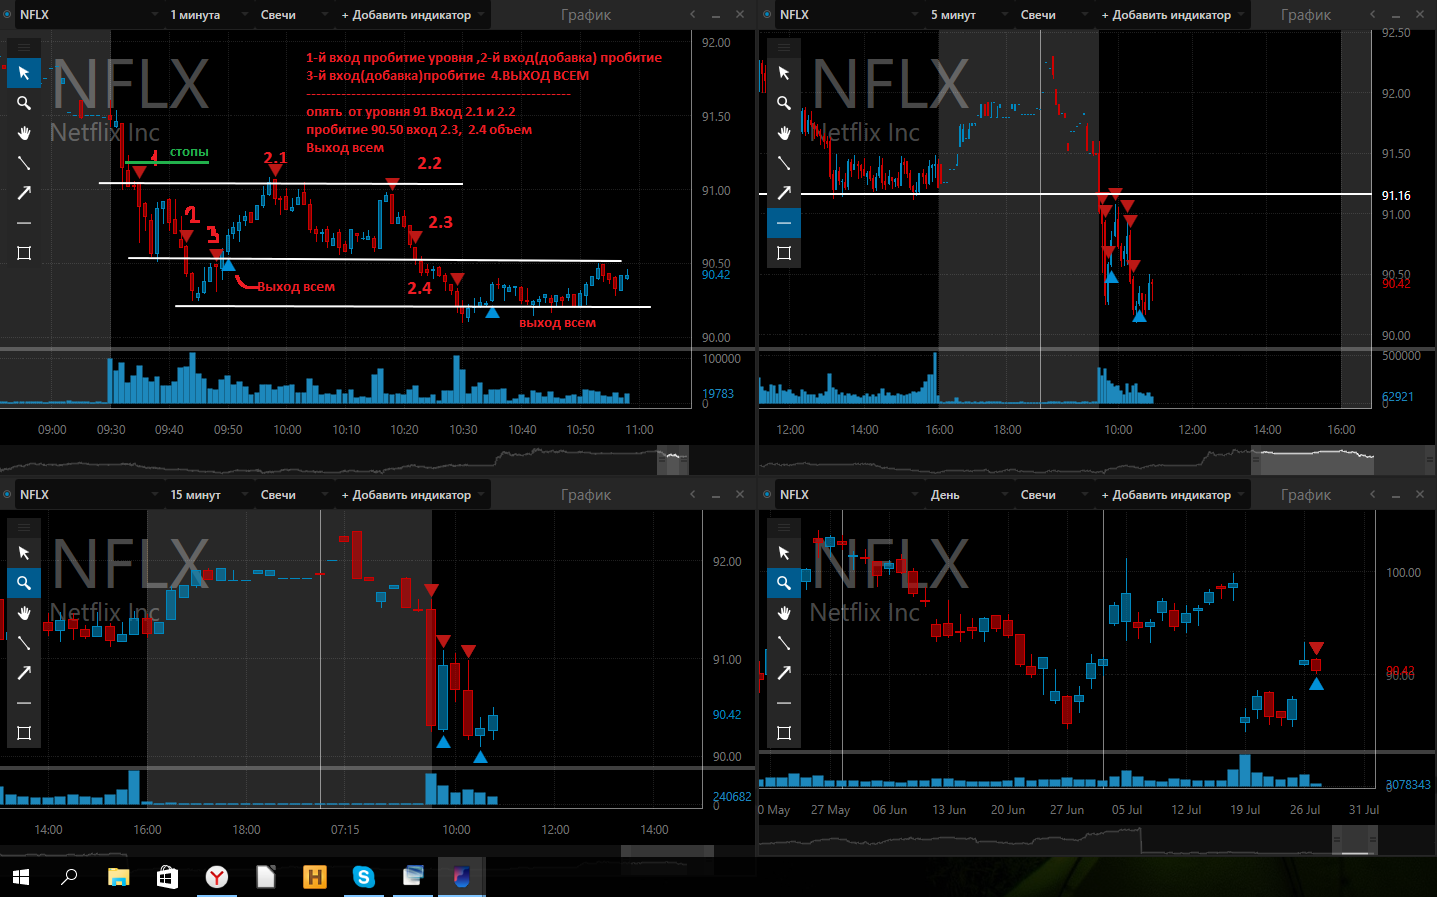The width and height of the screenshot is (1437, 897).
Task: Click the left arrow button in the 5 минут panel header
Action: (x=1372, y=15)
